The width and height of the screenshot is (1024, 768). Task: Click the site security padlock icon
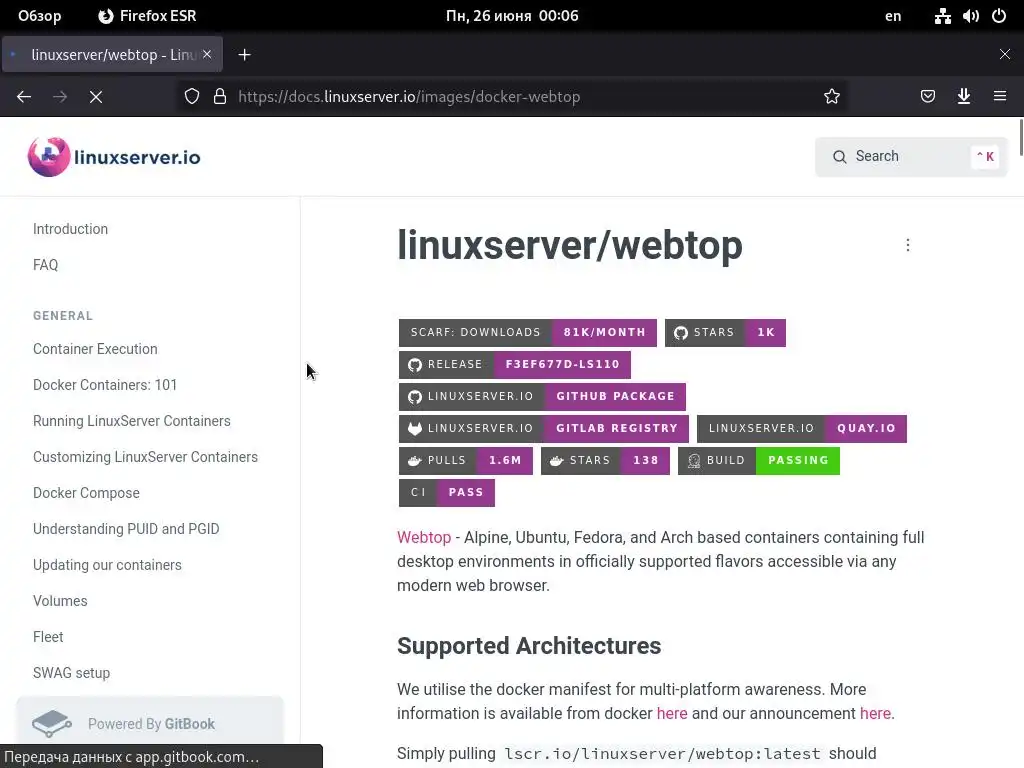[x=220, y=97]
